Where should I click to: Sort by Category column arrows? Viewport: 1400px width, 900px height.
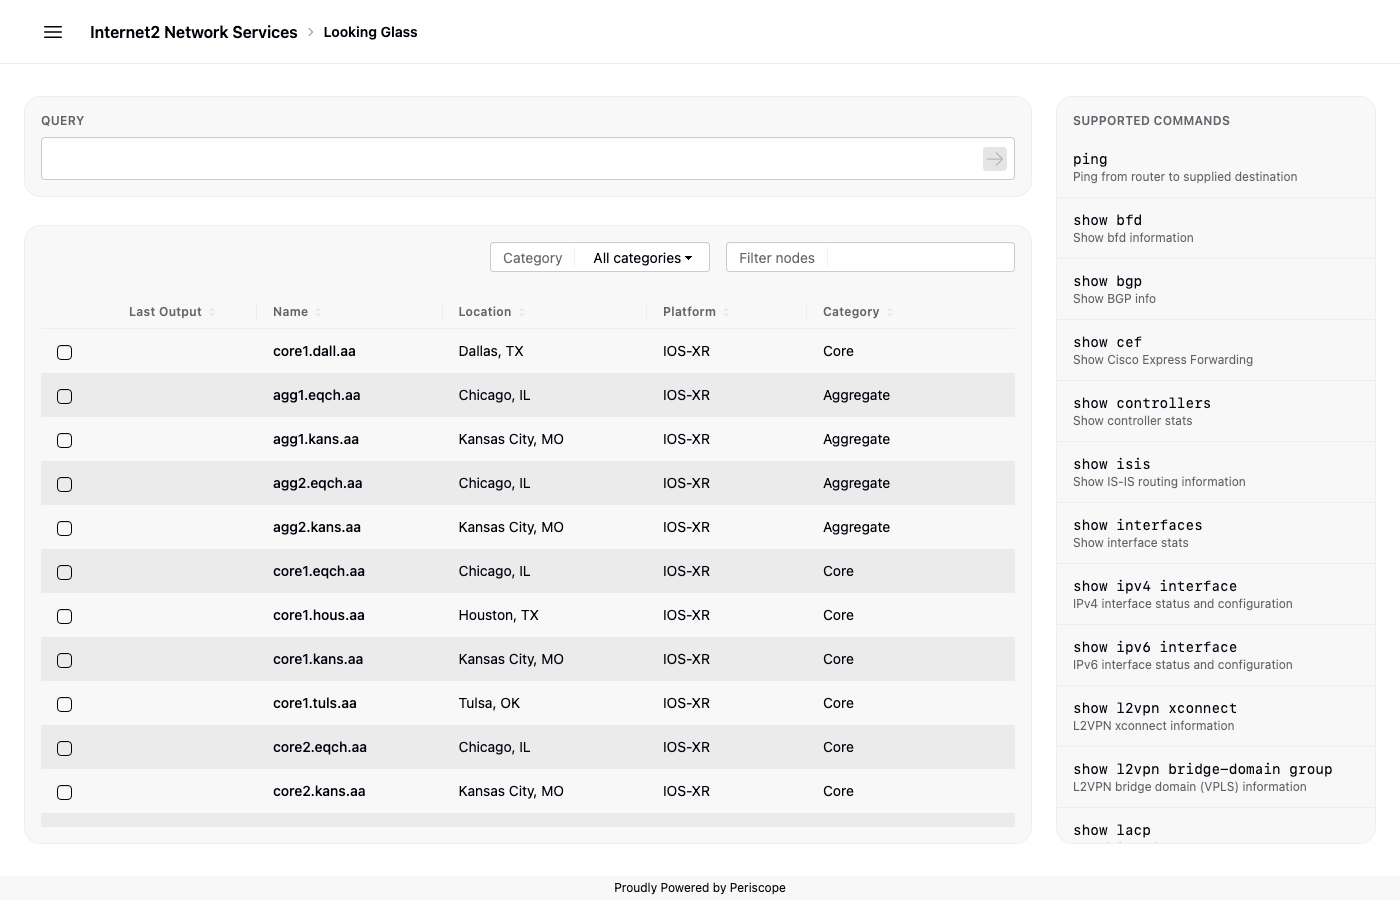[x=890, y=312]
